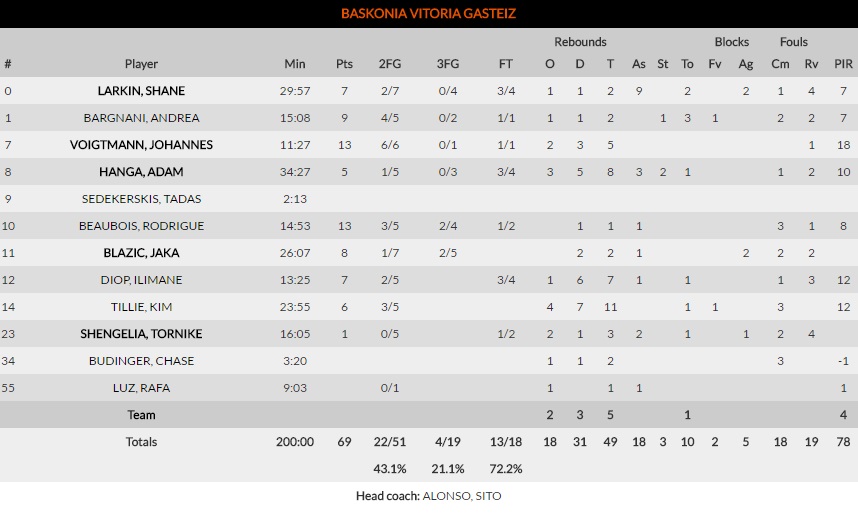The image size is (858, 520).
Task: Click the Min column header
Action: point(294,64)
